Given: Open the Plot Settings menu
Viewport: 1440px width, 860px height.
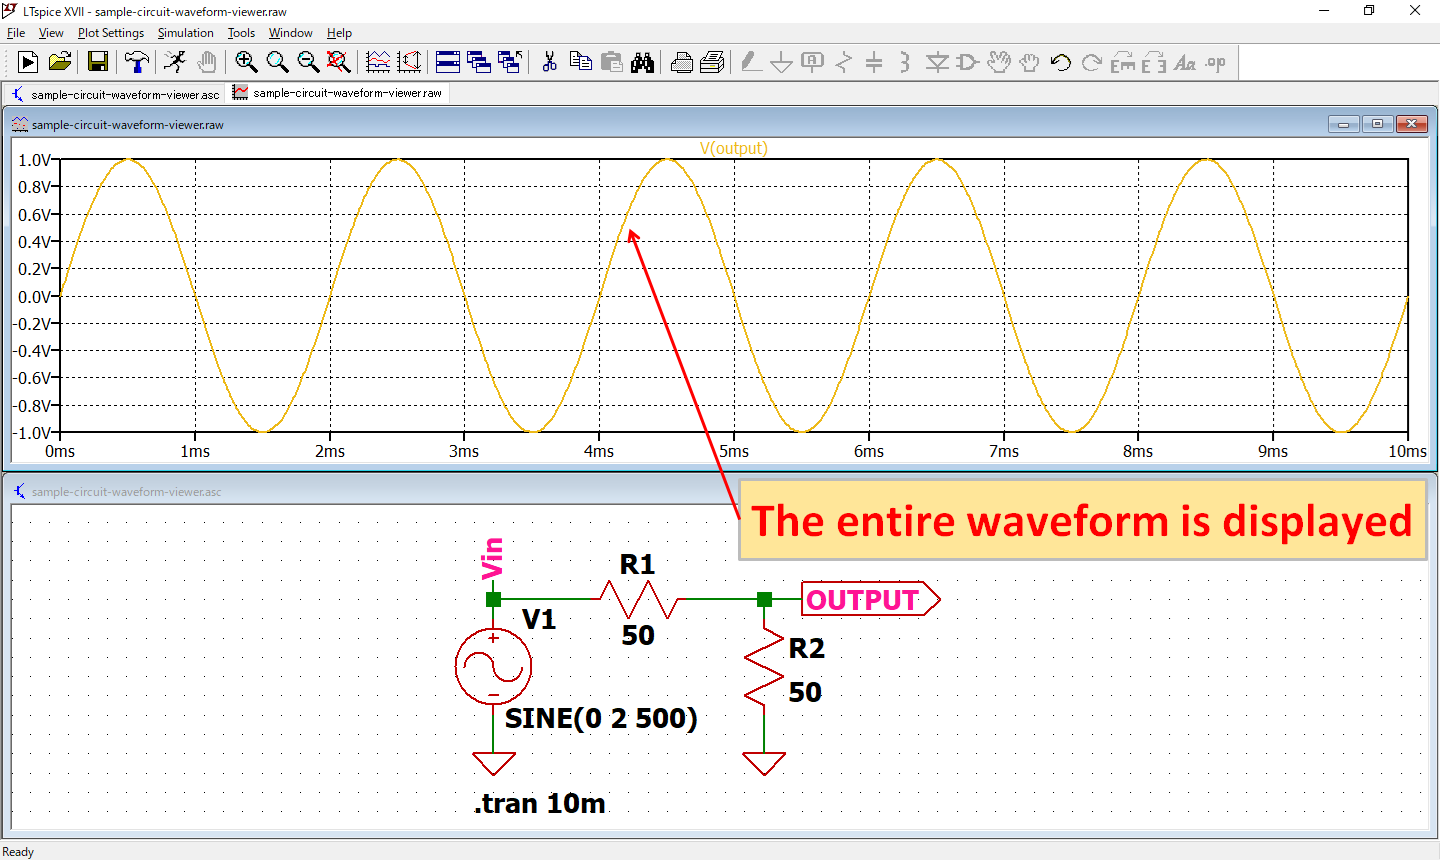Looking at the screenshot, I should pyautogui.click(x=110, y=32).
